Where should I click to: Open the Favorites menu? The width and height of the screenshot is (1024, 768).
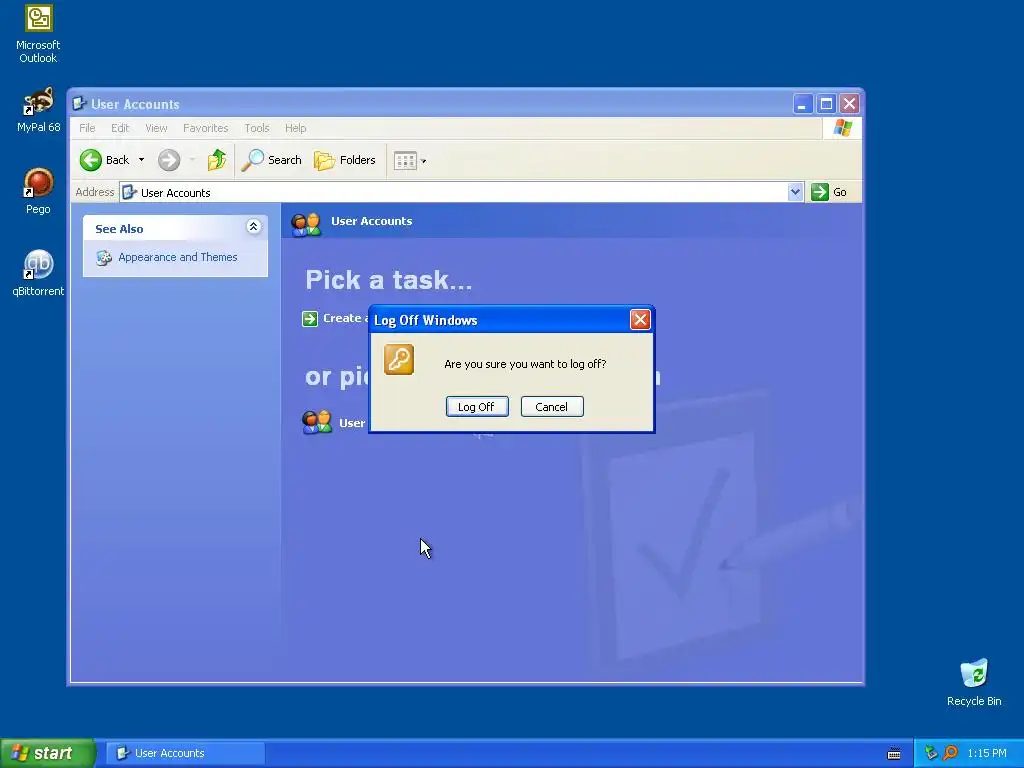[x=206, y=128]
